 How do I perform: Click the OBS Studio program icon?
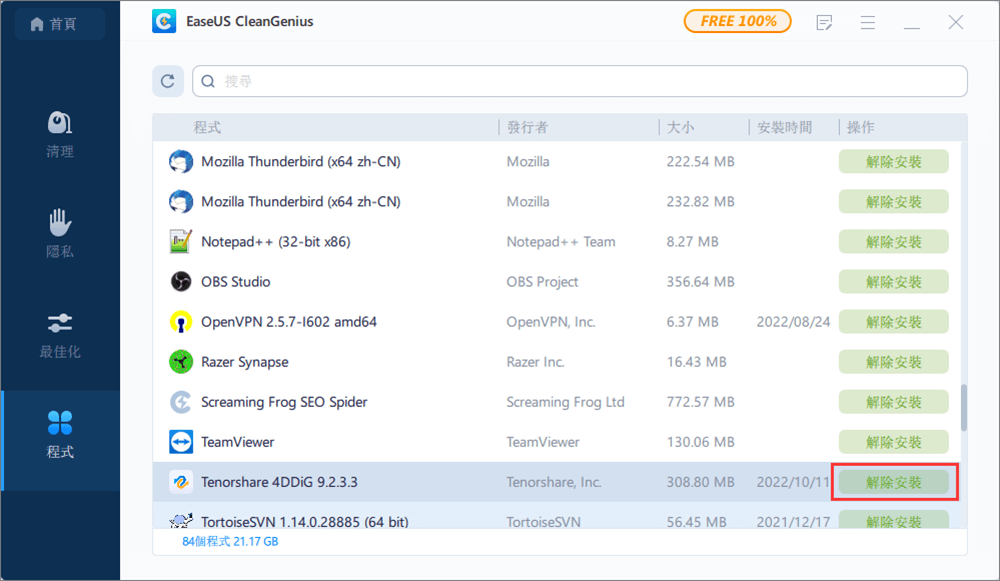point(181,281)
